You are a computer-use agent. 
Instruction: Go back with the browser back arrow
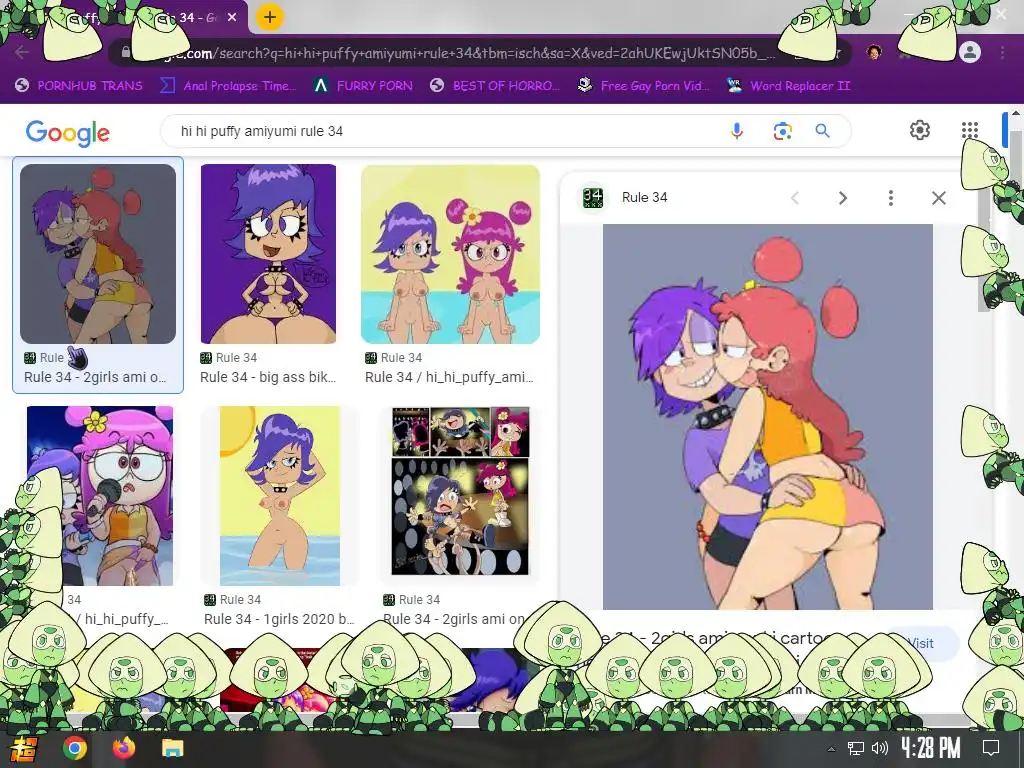click(x=22, y=52)
